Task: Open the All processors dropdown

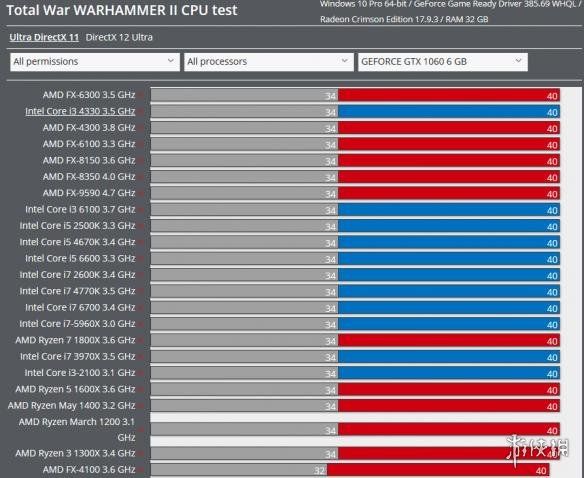Action: [269, 62]
